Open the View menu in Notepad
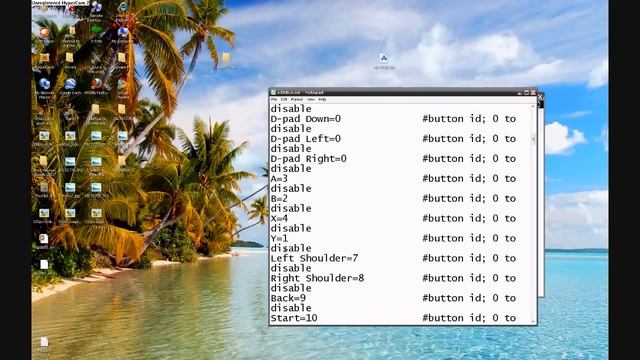This screenshot has height=360, width=640. coord(311,99)
